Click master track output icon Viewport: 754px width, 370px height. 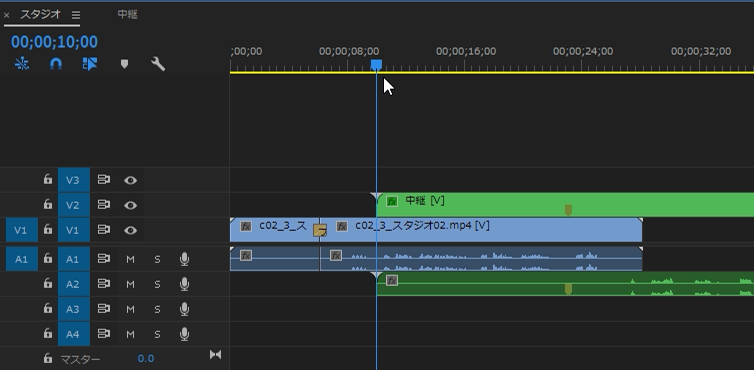point(215,355)
